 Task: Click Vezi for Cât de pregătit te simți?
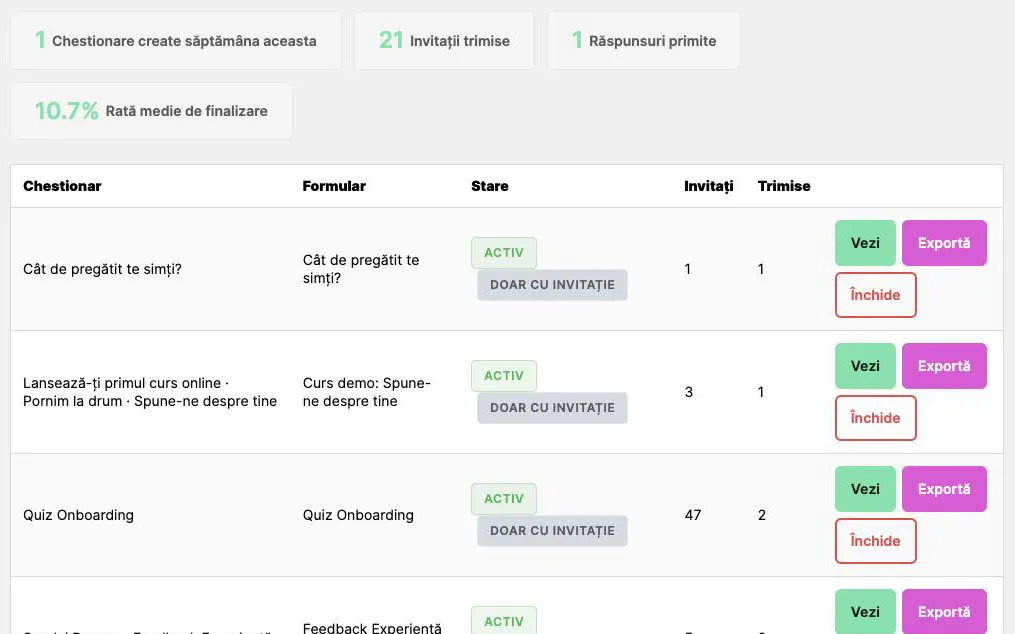(865, 243)
